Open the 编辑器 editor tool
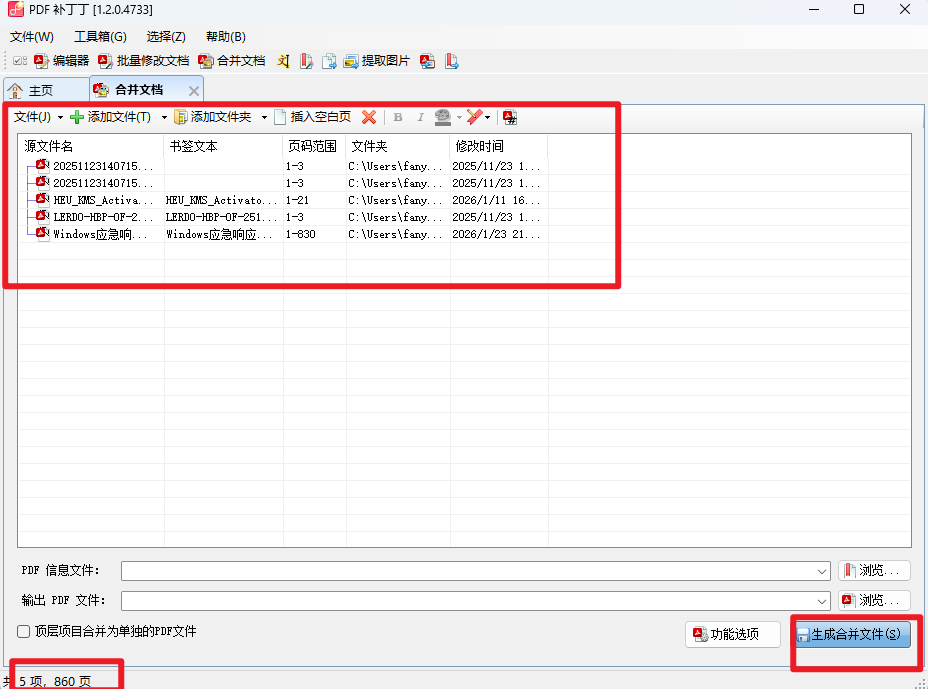The image size is (928, 689). click(x=62, y=61)
